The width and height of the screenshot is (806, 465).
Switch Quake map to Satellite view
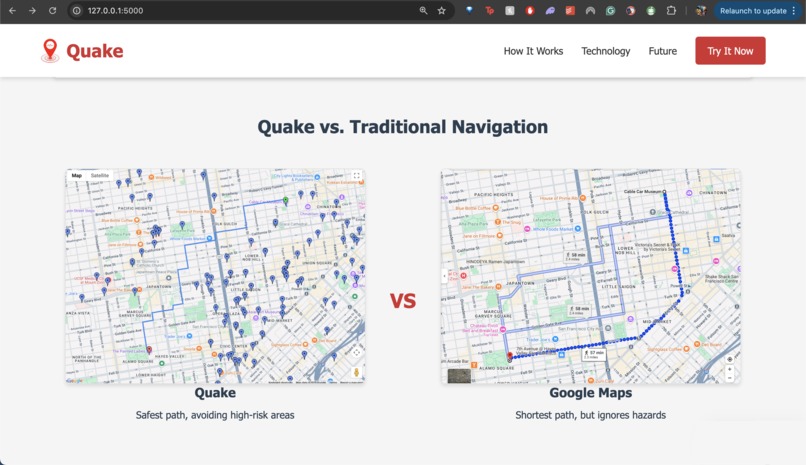pyautogui.click(x=100, y=175)
